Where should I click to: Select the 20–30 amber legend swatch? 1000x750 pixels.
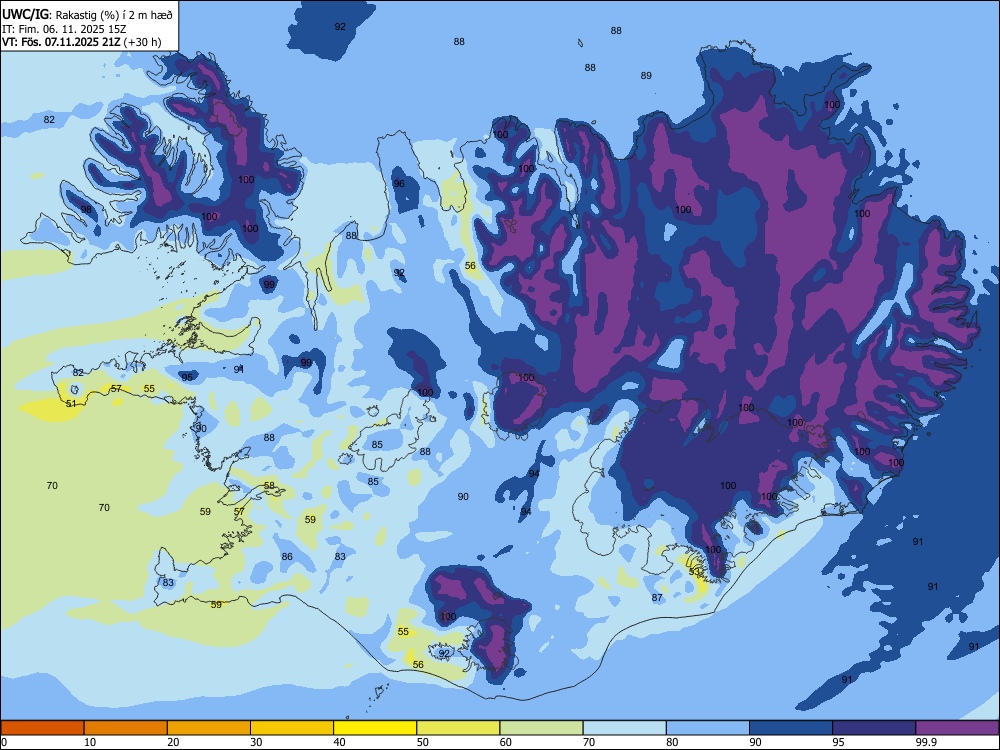209,728
